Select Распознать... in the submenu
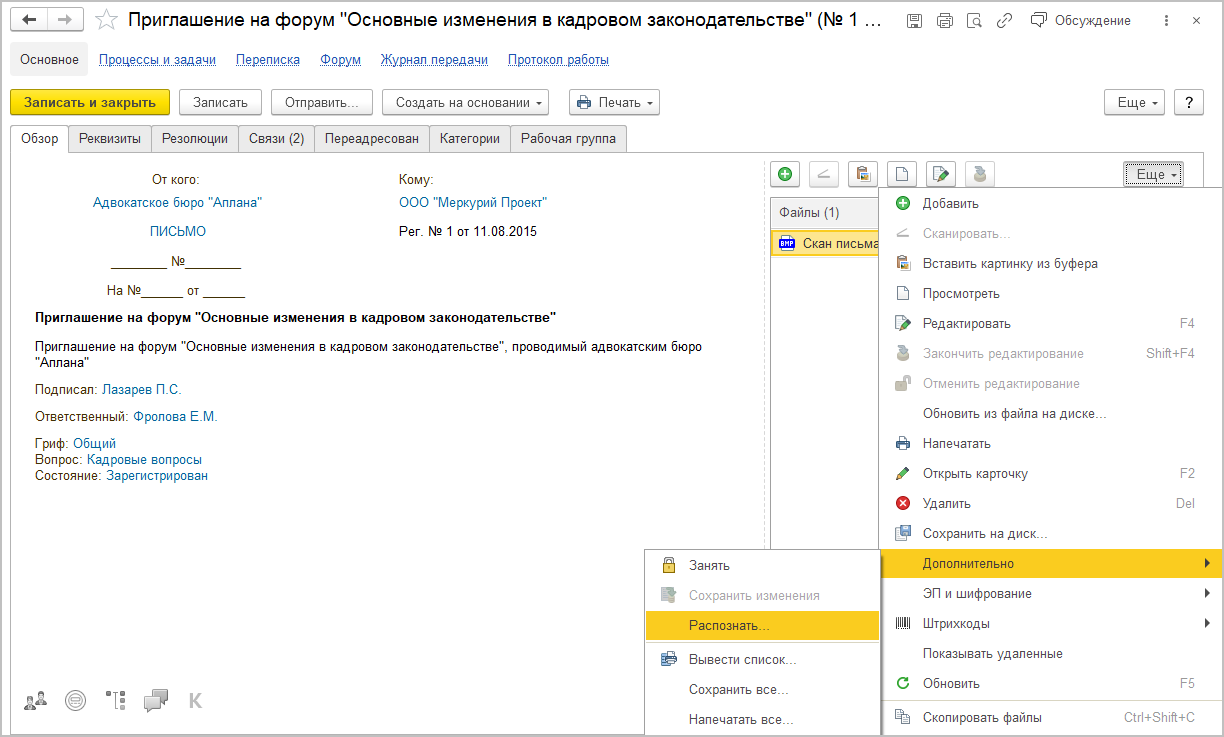The height and width of the screenshot is (737, 1224). (763, 625)
